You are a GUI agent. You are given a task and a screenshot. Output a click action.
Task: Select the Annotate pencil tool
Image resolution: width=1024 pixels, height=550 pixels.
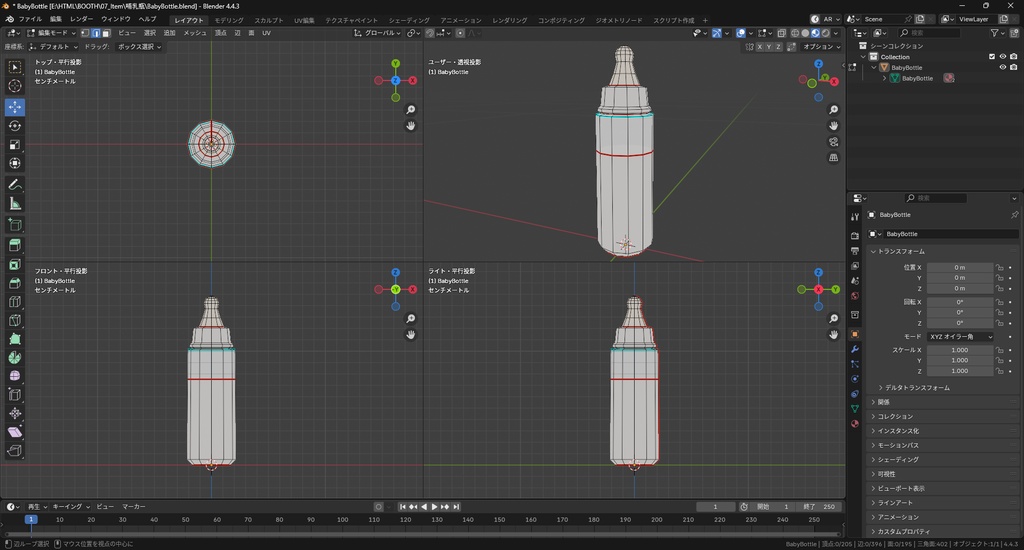(x=15, y=185)
